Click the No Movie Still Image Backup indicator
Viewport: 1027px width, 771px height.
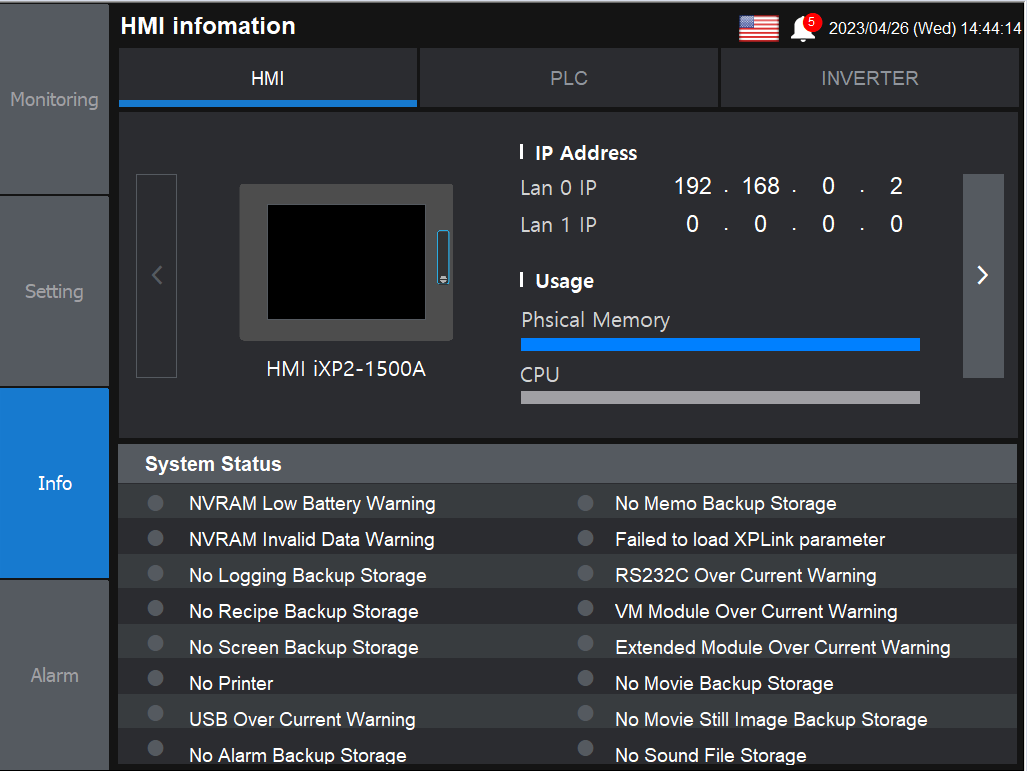tap(586, 713)
